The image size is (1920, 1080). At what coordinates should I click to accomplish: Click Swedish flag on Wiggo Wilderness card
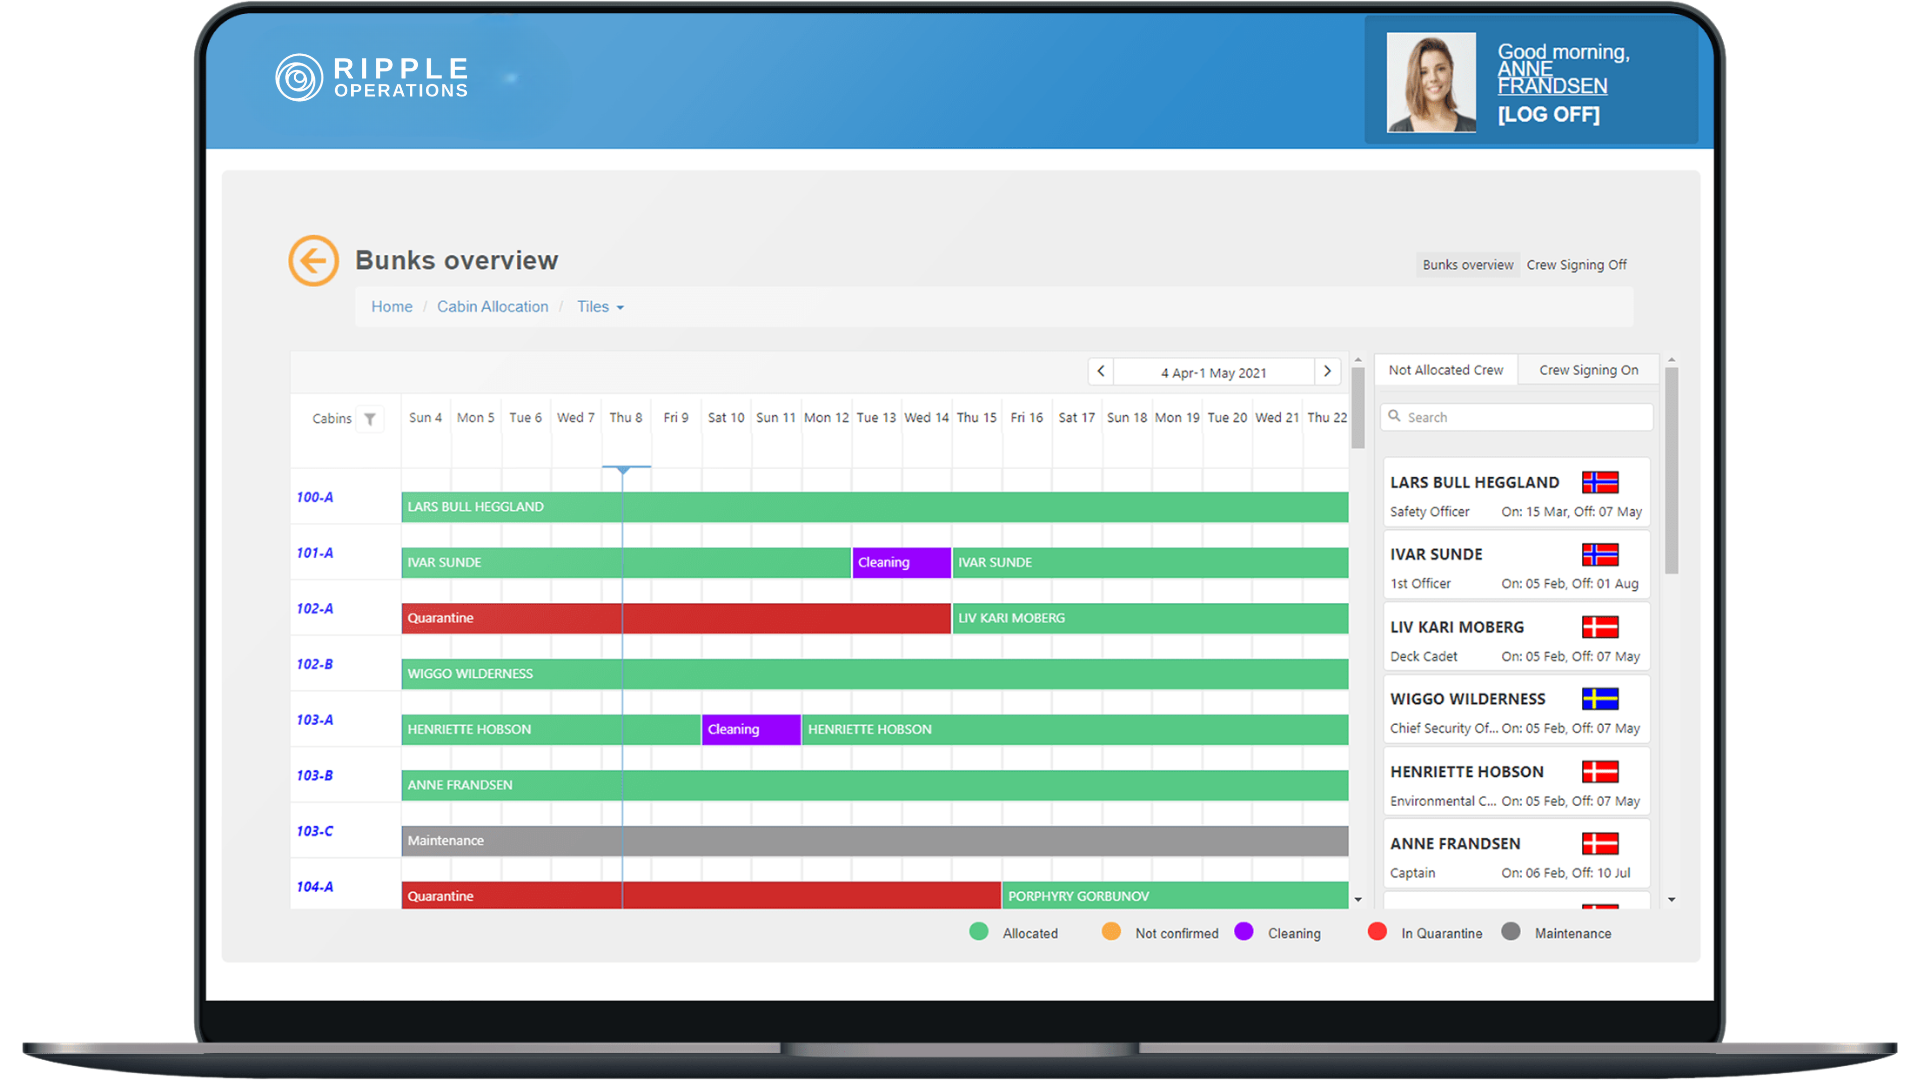pyautogui.click(x=1600, y=699)
